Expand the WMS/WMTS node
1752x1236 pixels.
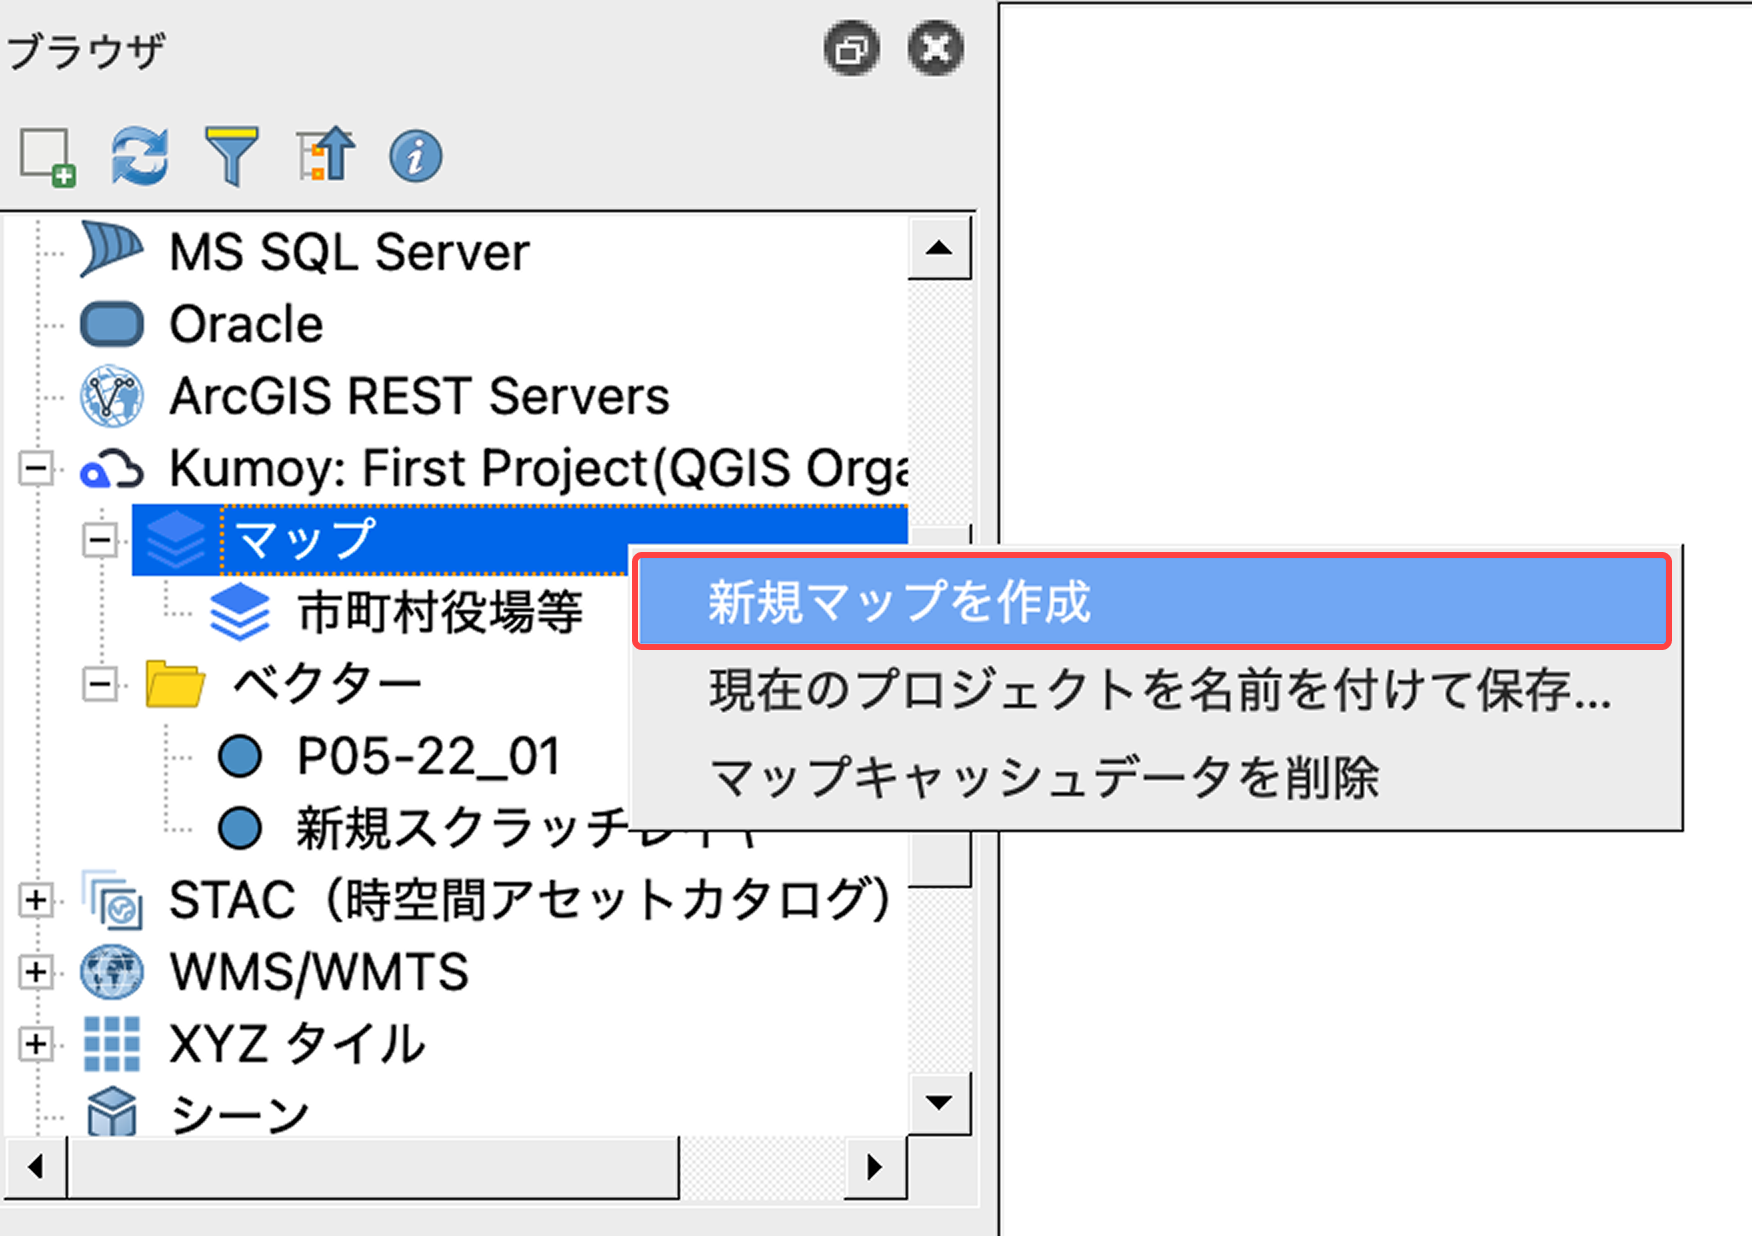(x=36, y=972)
